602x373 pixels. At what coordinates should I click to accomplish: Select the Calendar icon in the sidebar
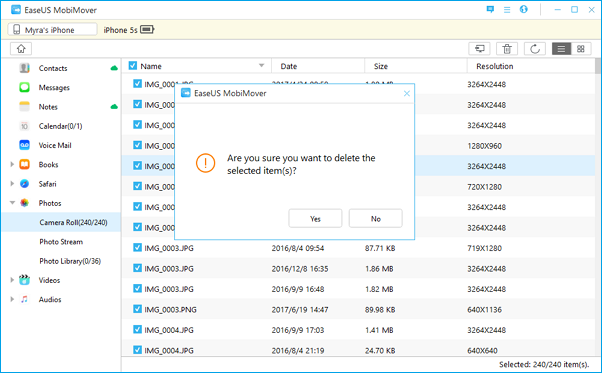click(25, 126)
